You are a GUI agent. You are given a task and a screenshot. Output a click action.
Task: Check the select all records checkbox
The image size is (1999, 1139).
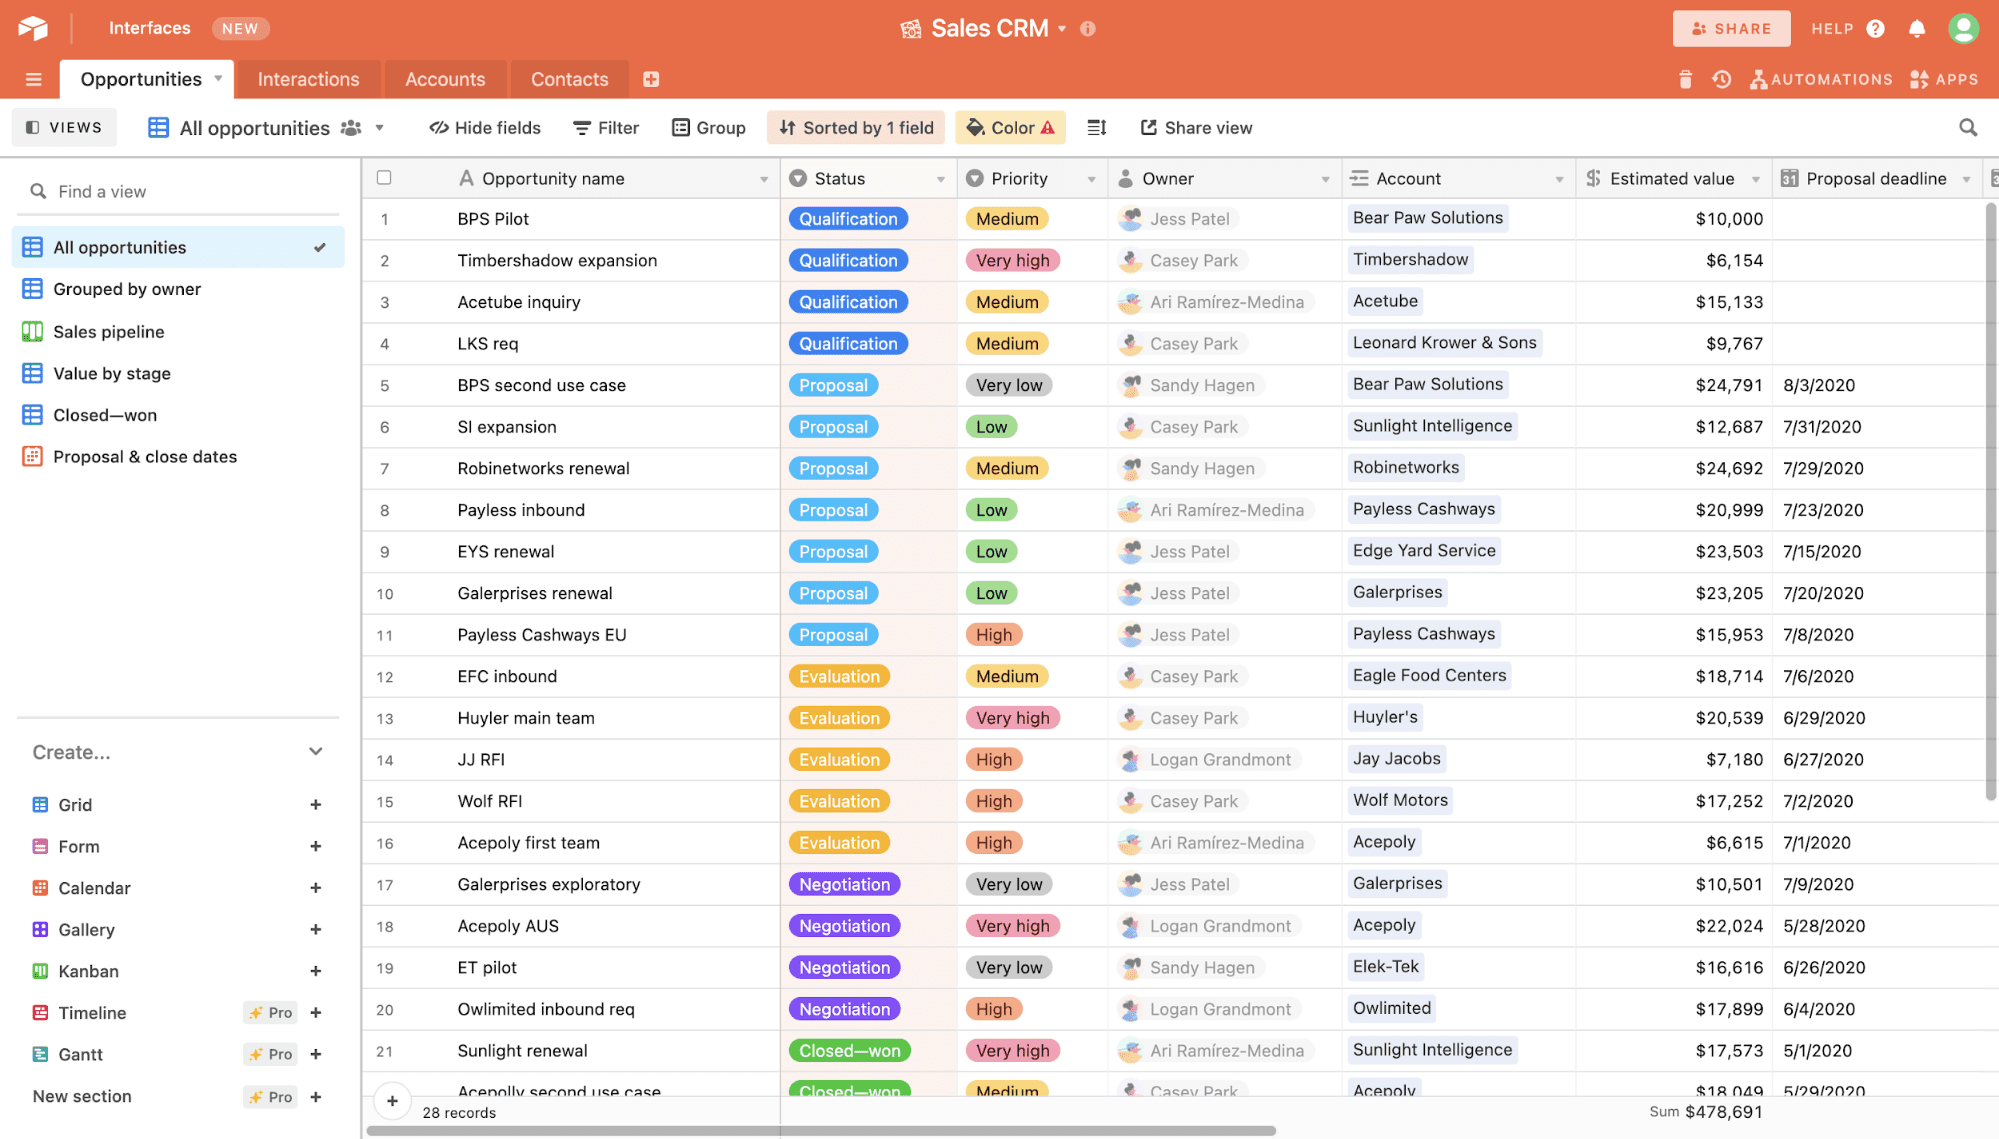pos(384,178)
